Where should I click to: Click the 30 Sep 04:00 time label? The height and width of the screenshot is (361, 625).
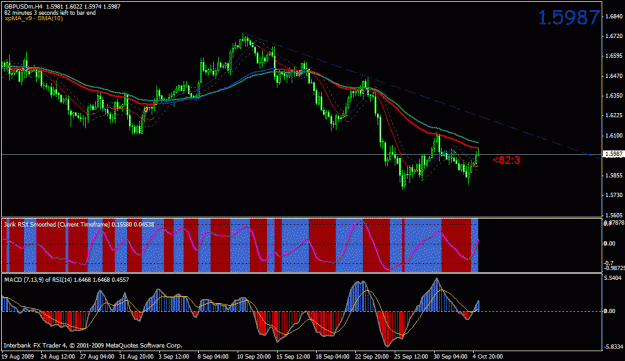[x=450, y=357]
